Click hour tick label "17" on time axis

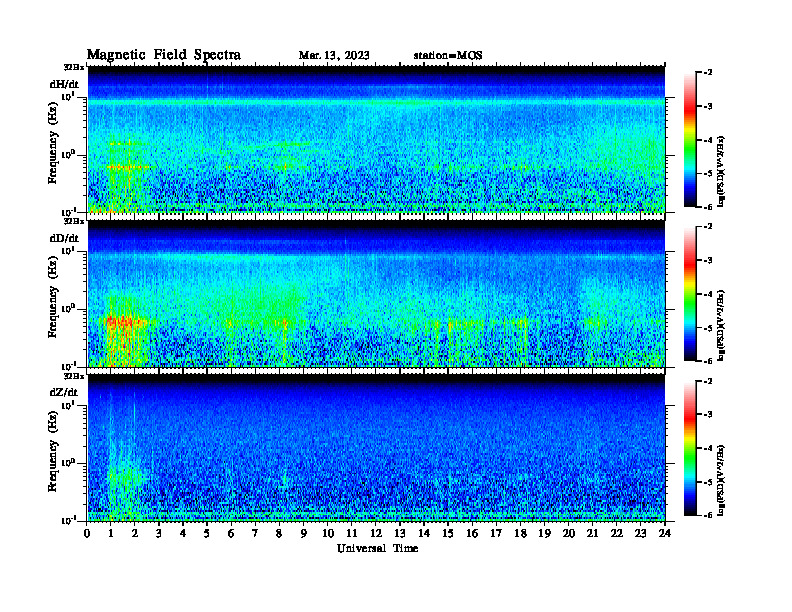pos(496,533)
